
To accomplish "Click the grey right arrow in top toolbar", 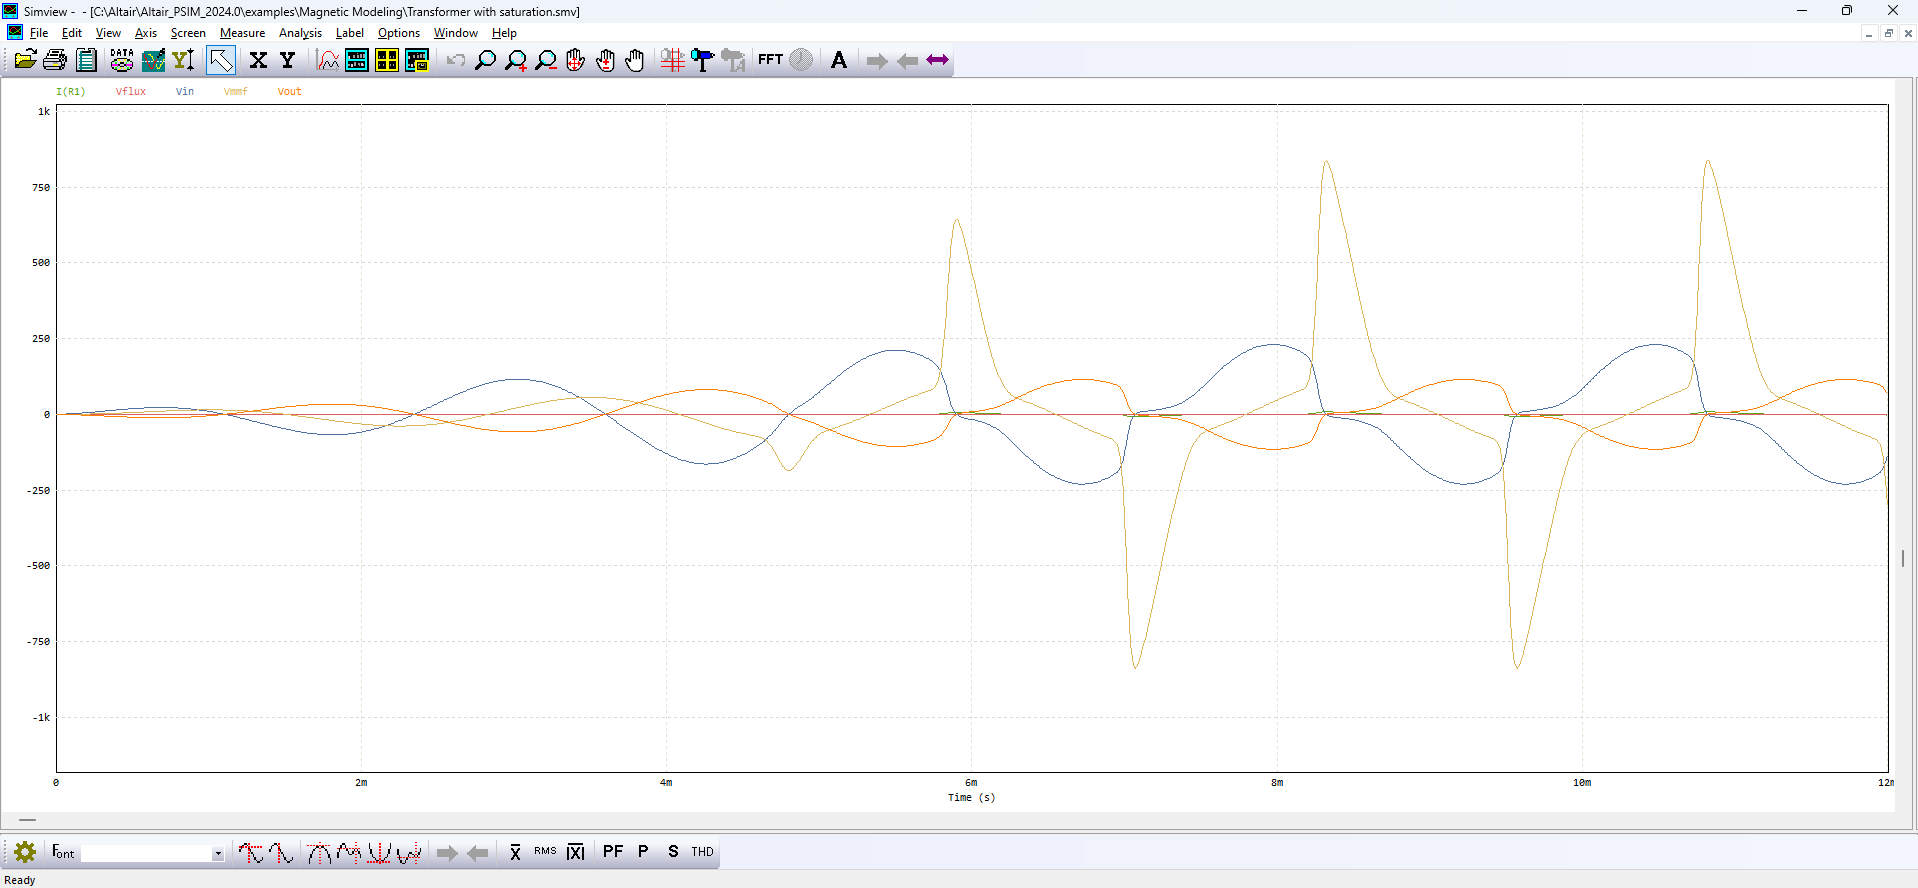I will tap(877, 61).
